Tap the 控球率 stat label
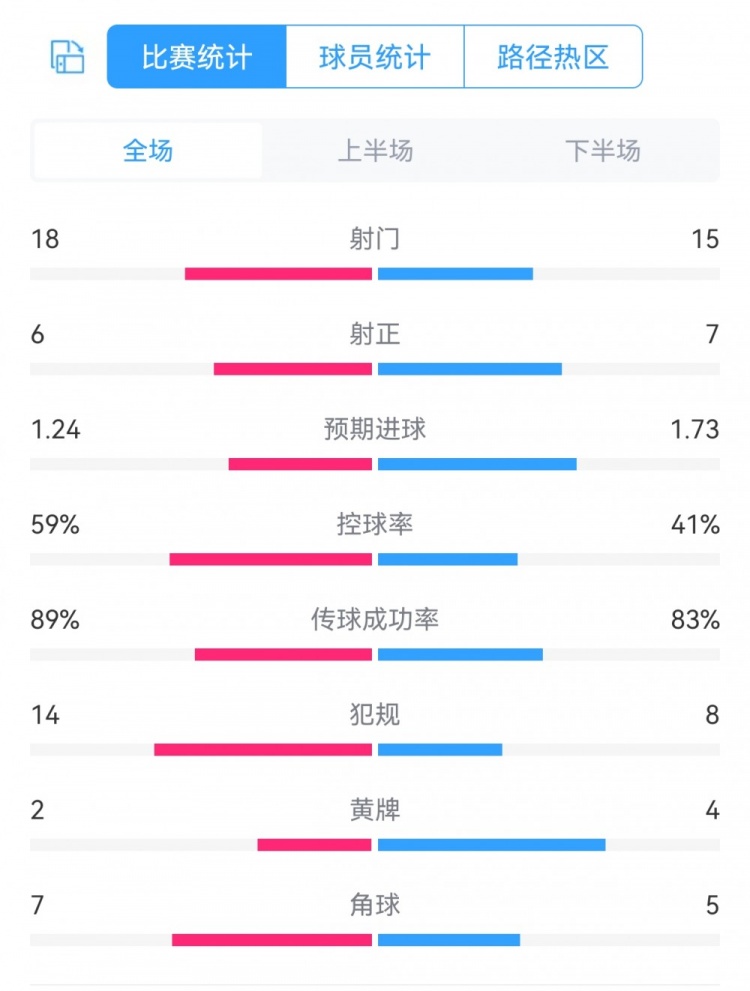Screen dimensions: 750x991 coord(375,524)
